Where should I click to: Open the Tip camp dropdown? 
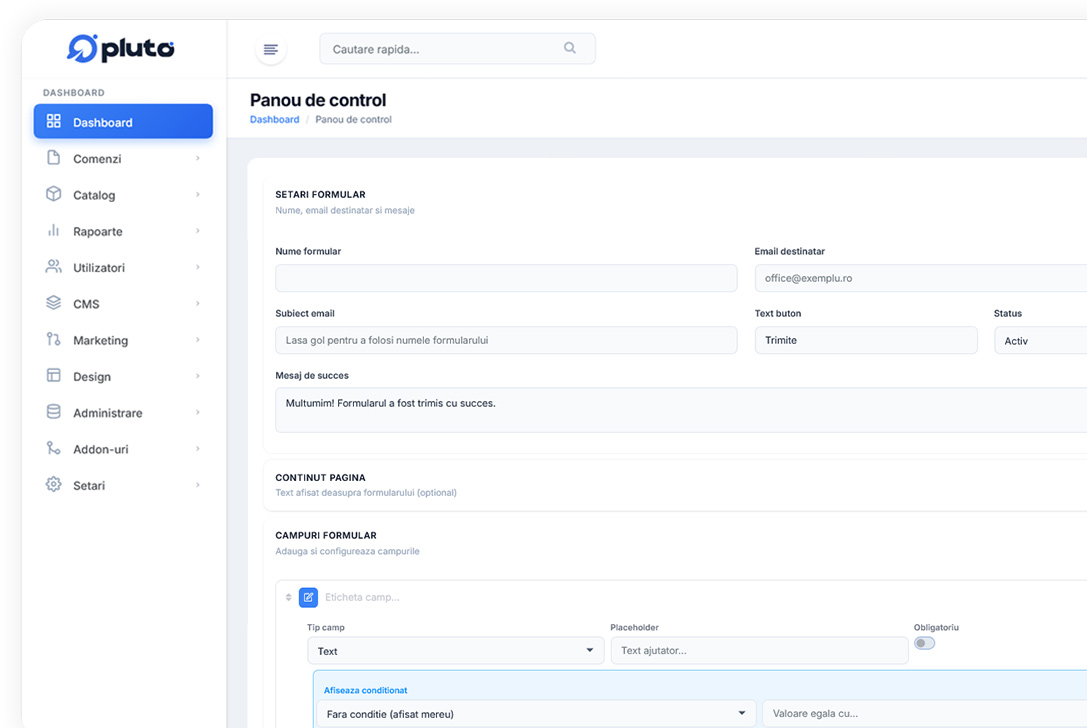pos(455,651)
